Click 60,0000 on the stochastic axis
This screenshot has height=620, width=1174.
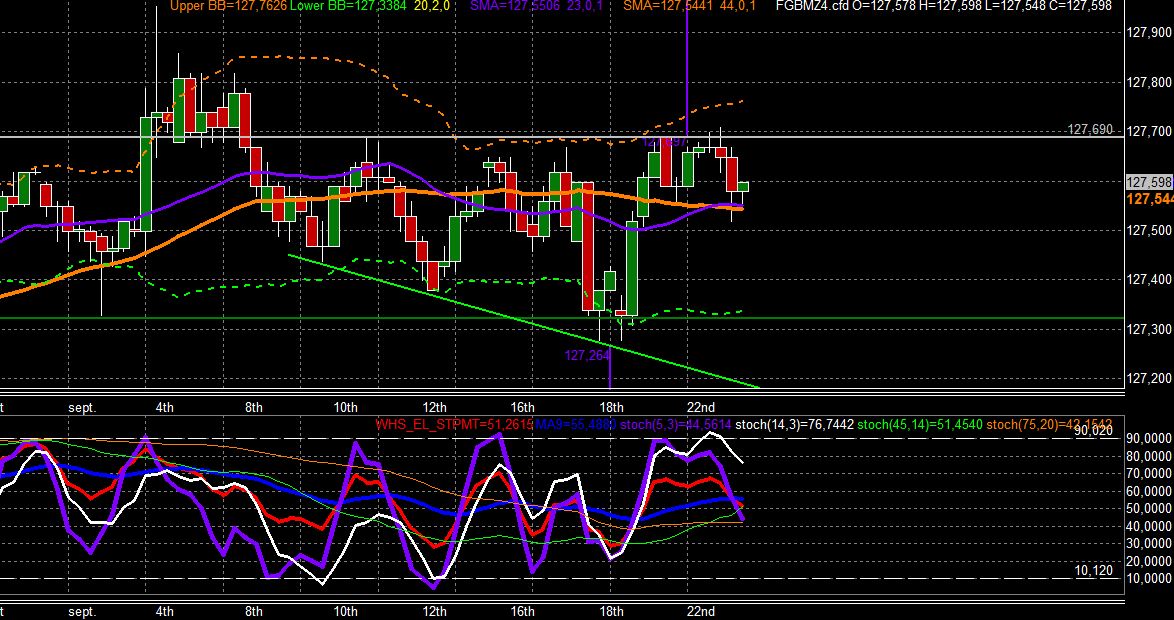pos(1149,491)
